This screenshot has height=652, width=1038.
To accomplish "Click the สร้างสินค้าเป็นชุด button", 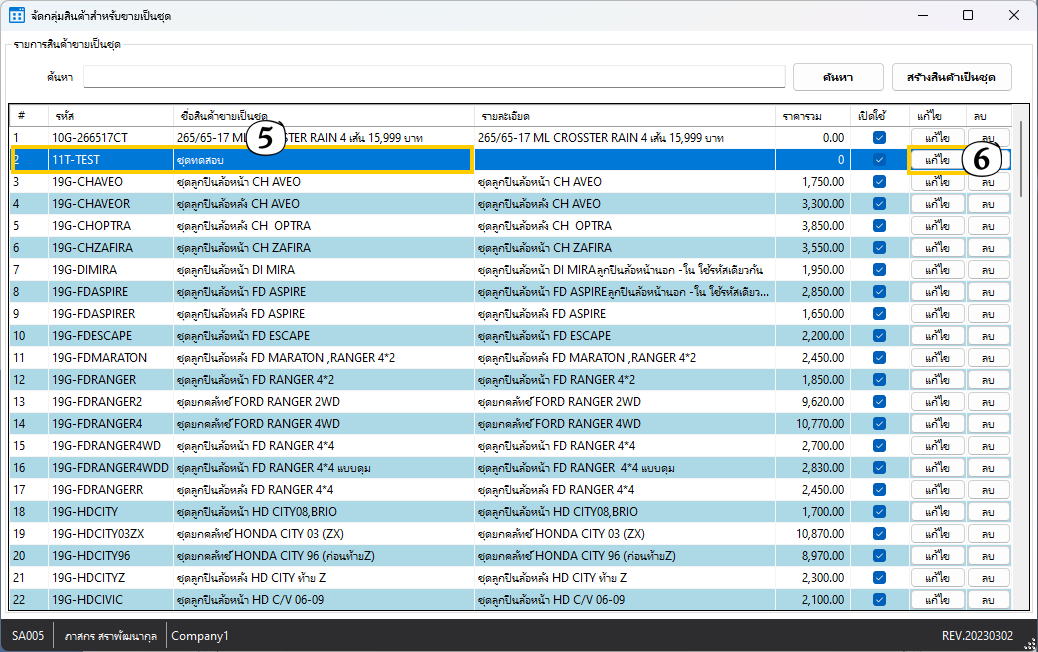I will coord(951,77).
